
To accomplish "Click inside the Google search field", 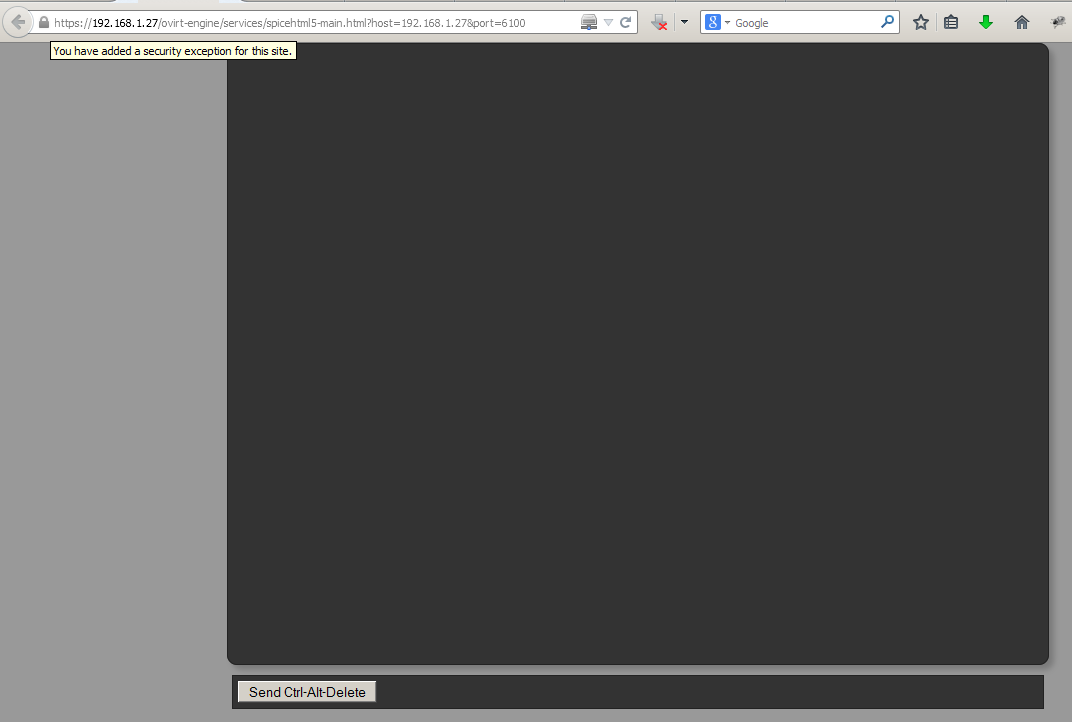I will [800, 22].
